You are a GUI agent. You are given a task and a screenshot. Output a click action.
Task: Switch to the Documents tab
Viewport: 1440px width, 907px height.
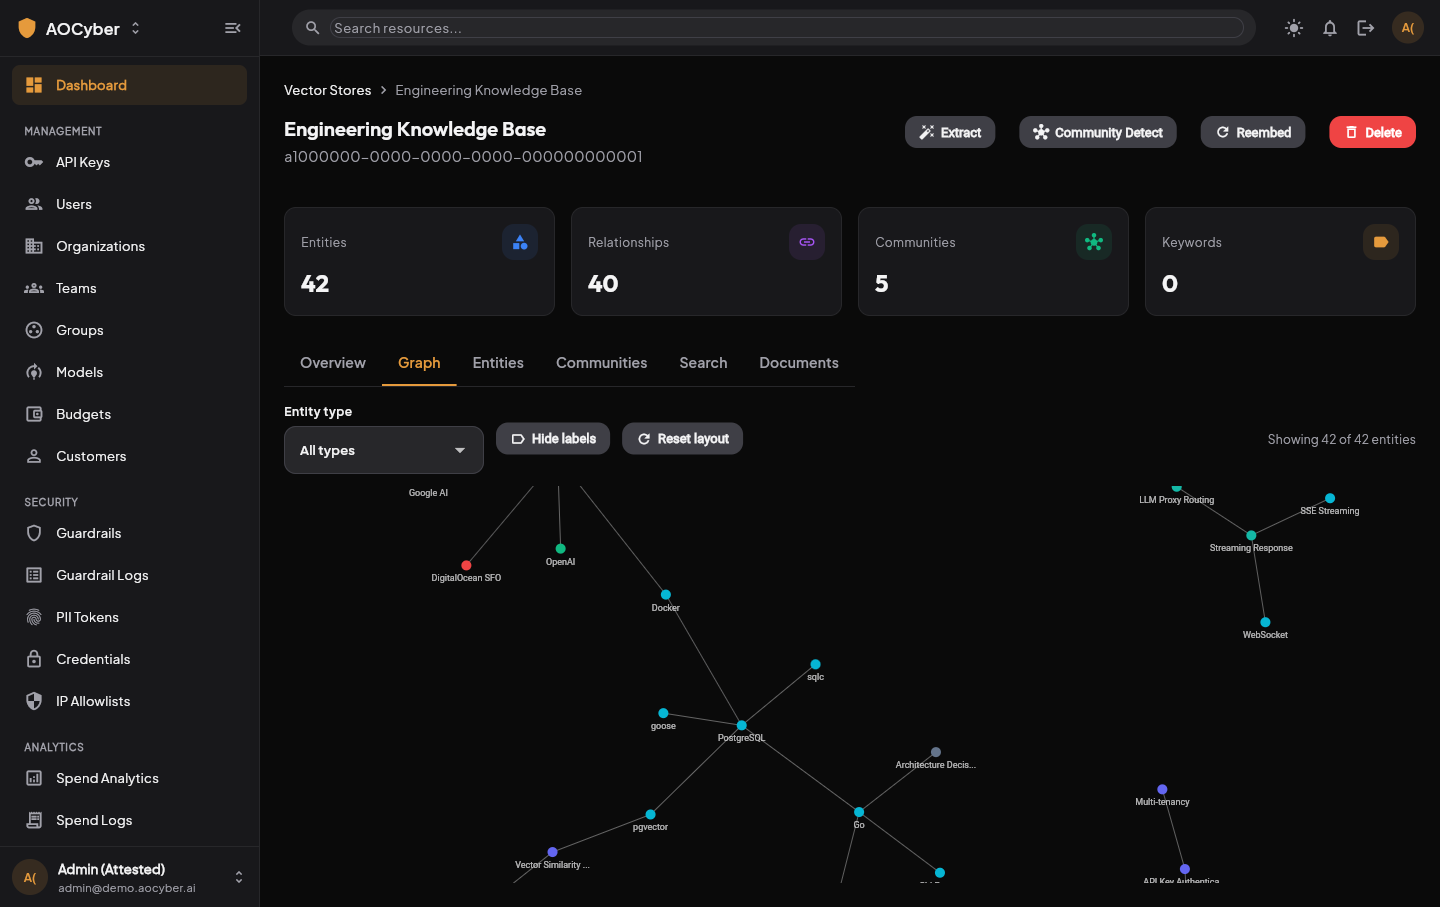tap(799, 363)
